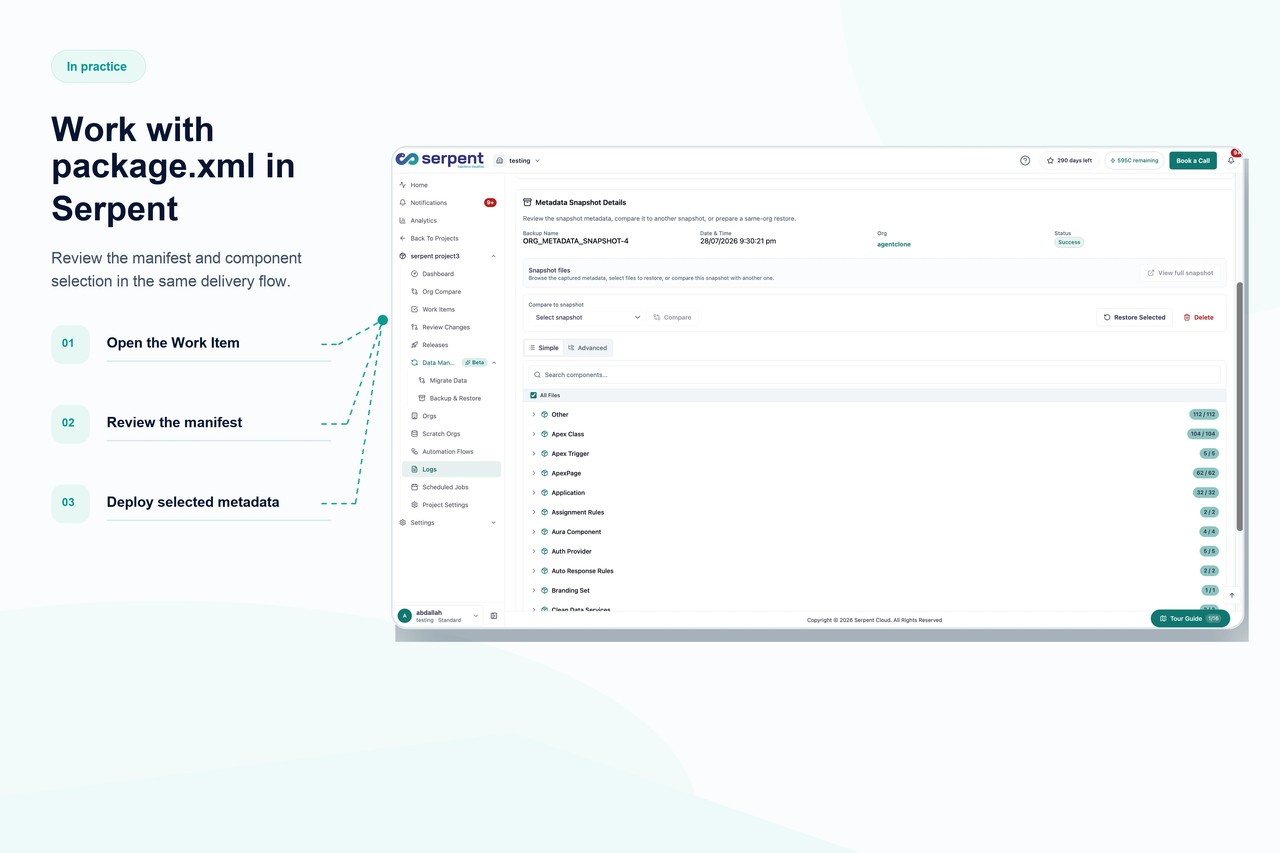The height and width of the screenshot is (853, 1280).
Task: Open Notifications via the sidebar bell icon
Action: pos(402,203)
